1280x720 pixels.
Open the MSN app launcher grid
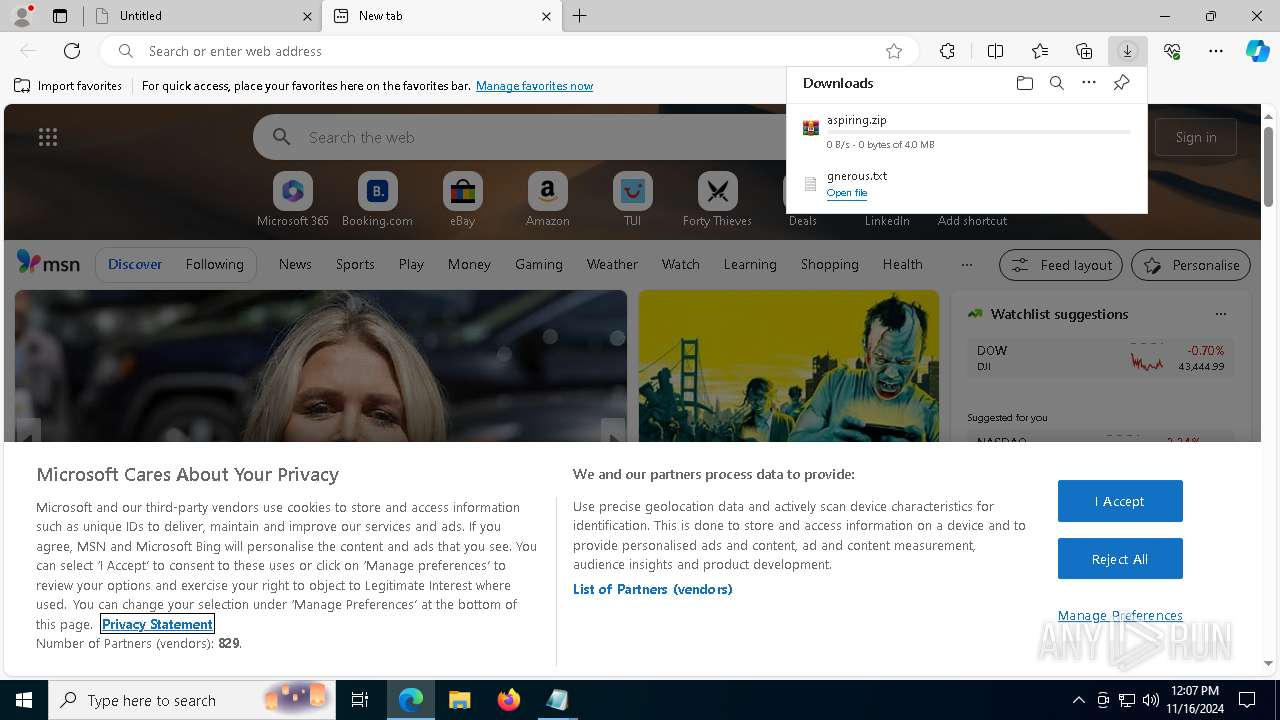click(x=48, y=137)
